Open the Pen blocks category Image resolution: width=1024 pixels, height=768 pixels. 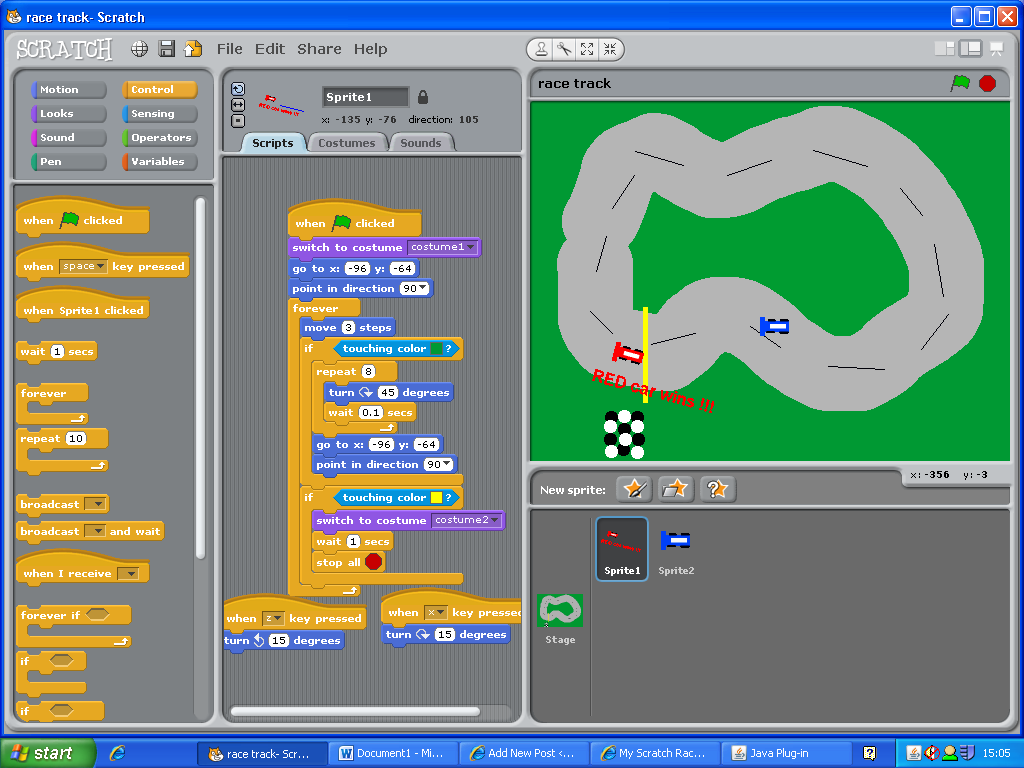[x=69, y=161]
